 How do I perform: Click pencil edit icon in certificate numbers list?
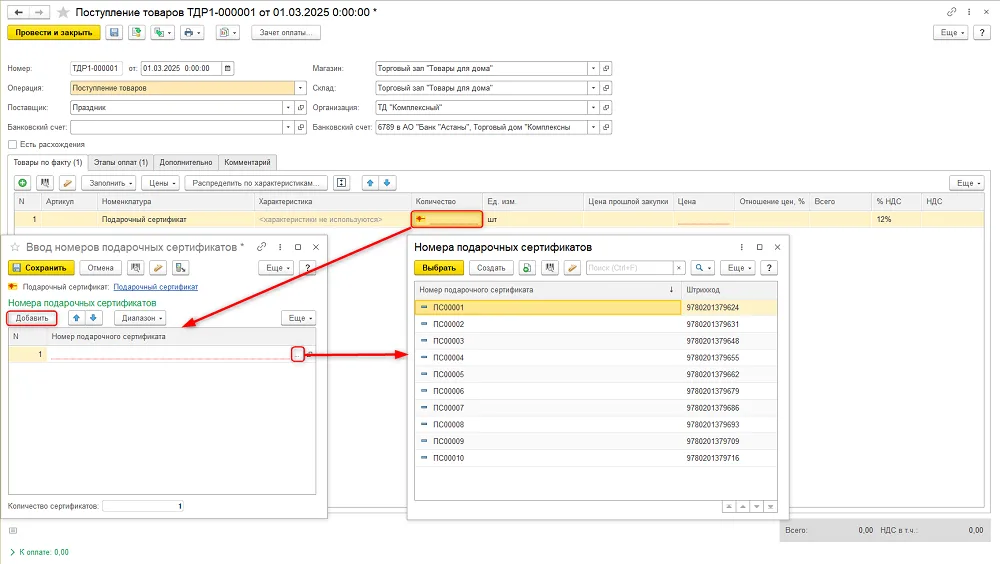pos(572,268)
